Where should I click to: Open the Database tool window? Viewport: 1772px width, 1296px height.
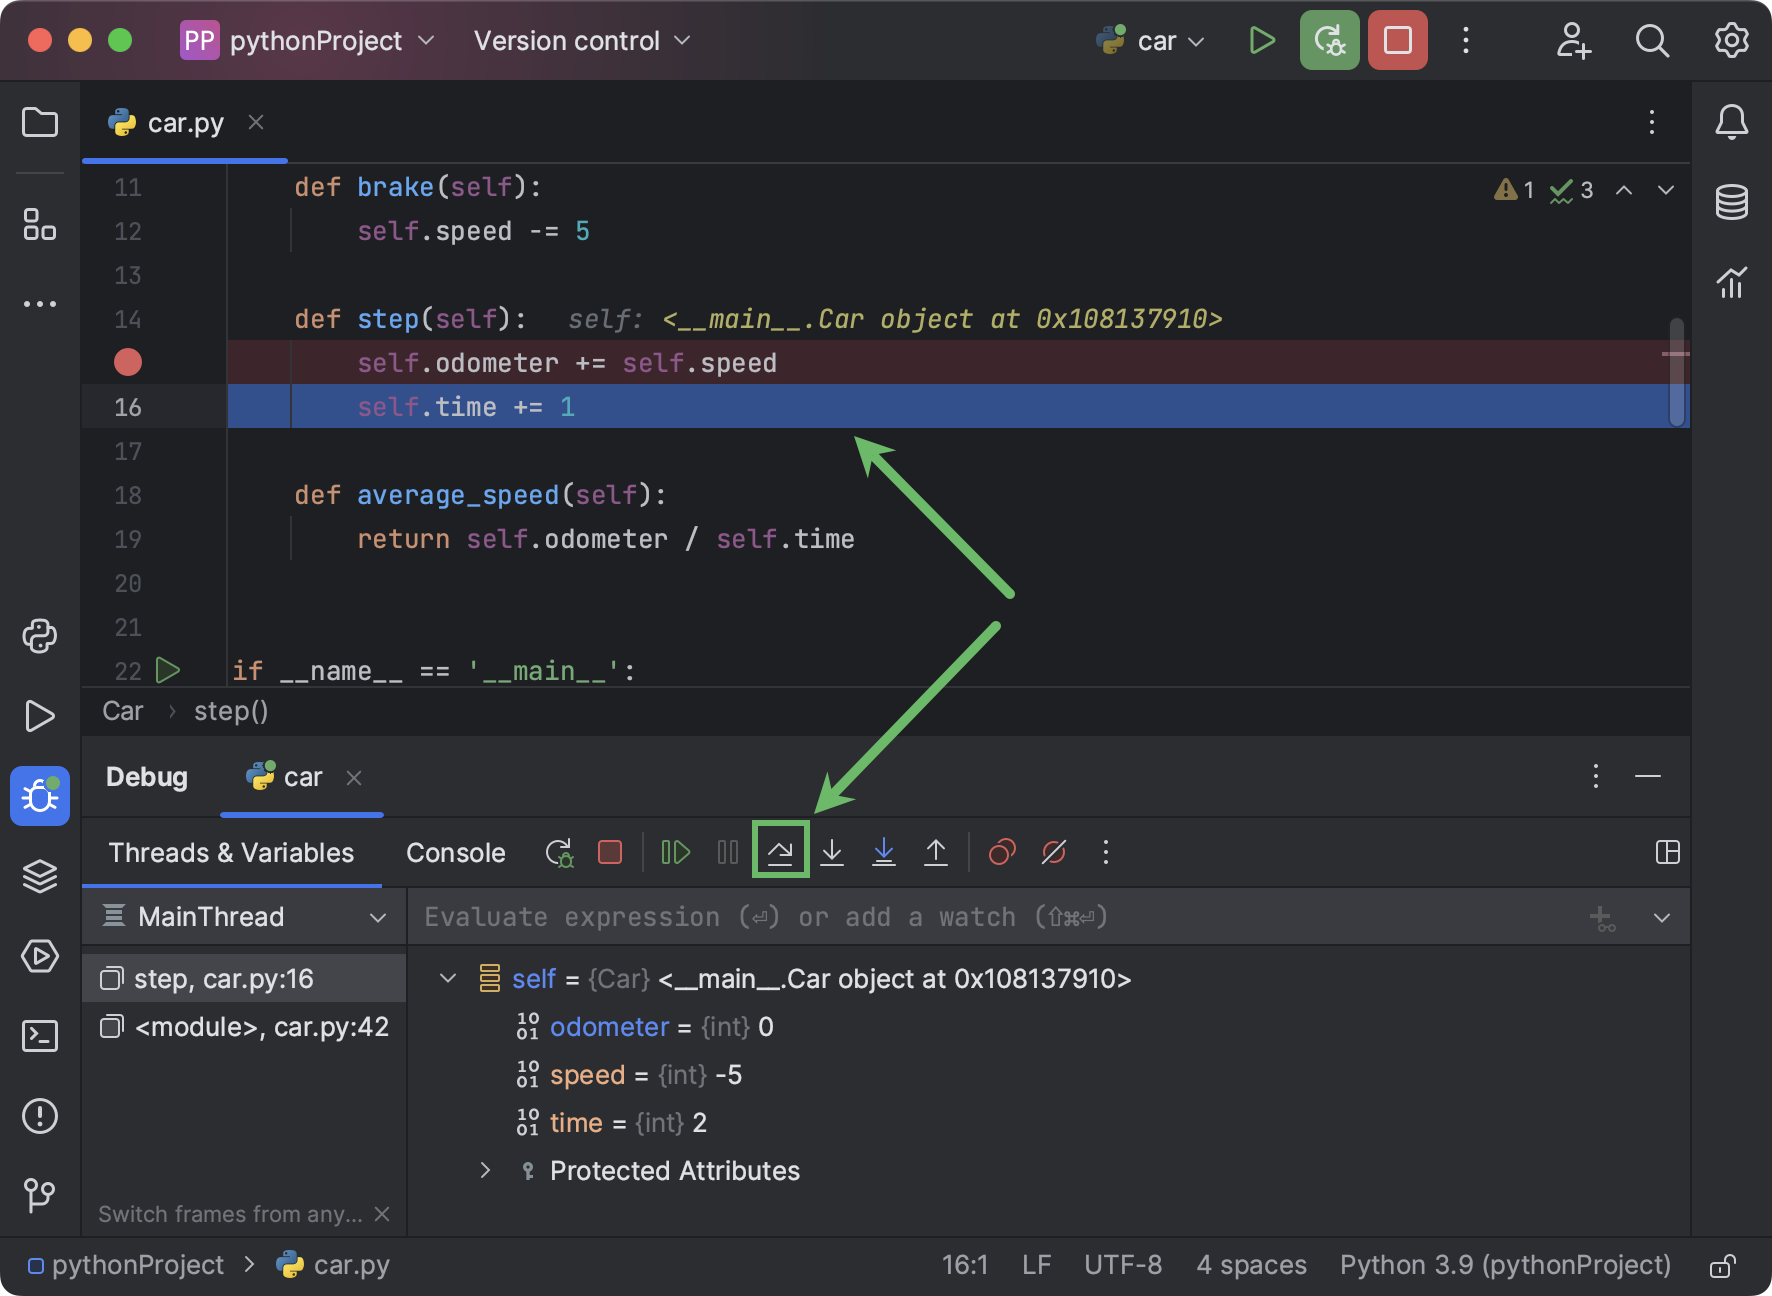[1732, 202]
